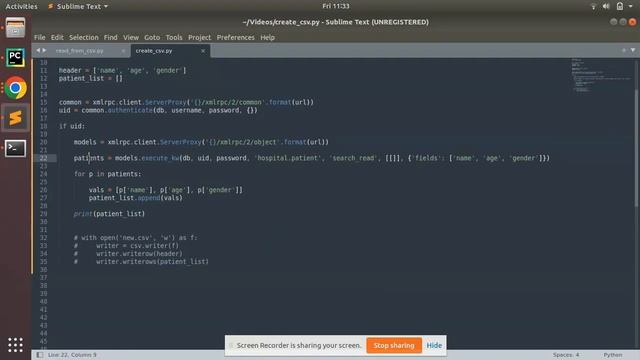Expand the system menu arrow
640x360 pixels.
pyautogui.click(x=631, y=7)
